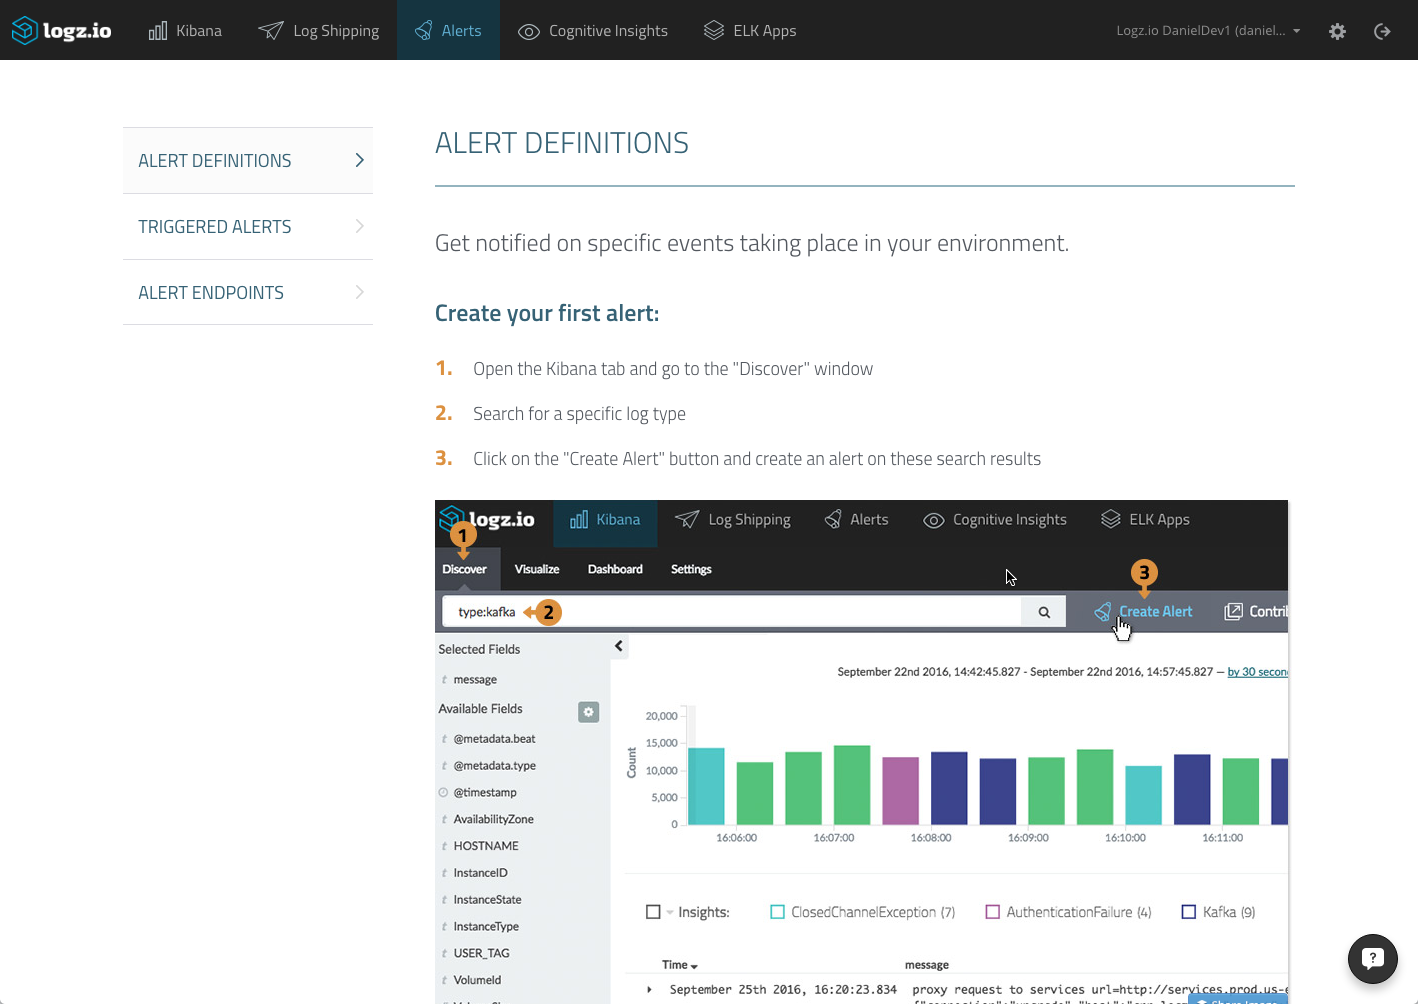Select the active Alerts tab in header
The height and width of the screenshot is (1004, 1418).
pyautogui.click(x=448, y=30)
